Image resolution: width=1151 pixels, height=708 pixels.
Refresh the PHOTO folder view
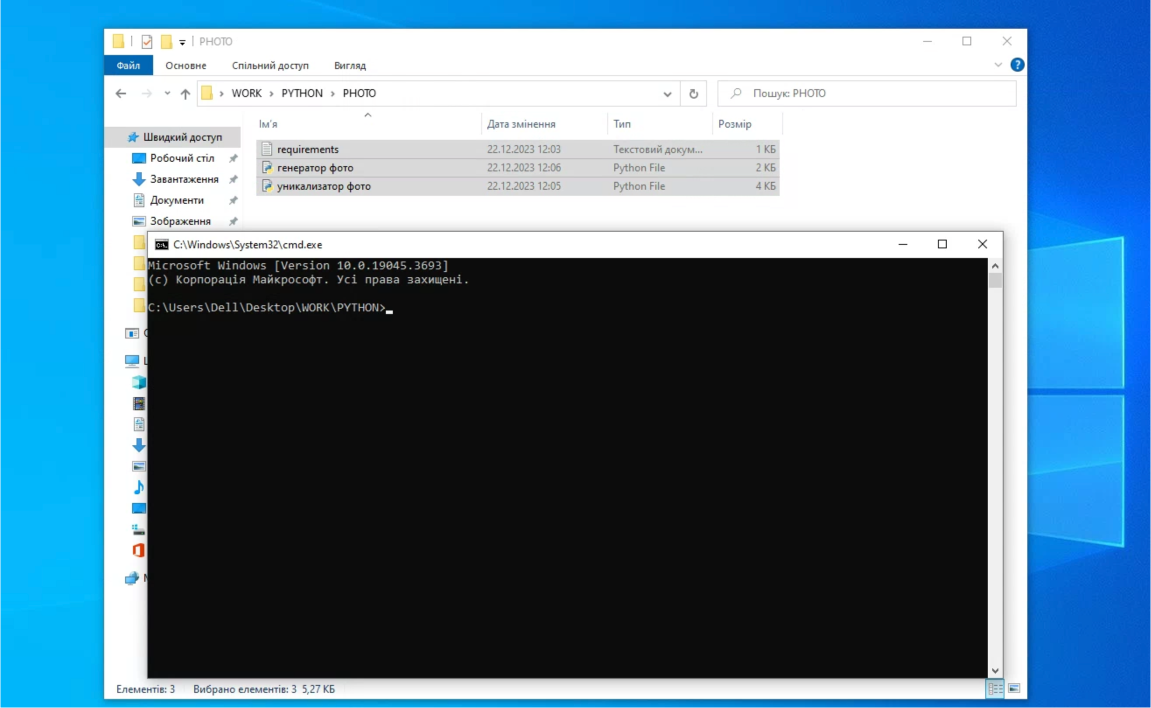tap(693, 94)
